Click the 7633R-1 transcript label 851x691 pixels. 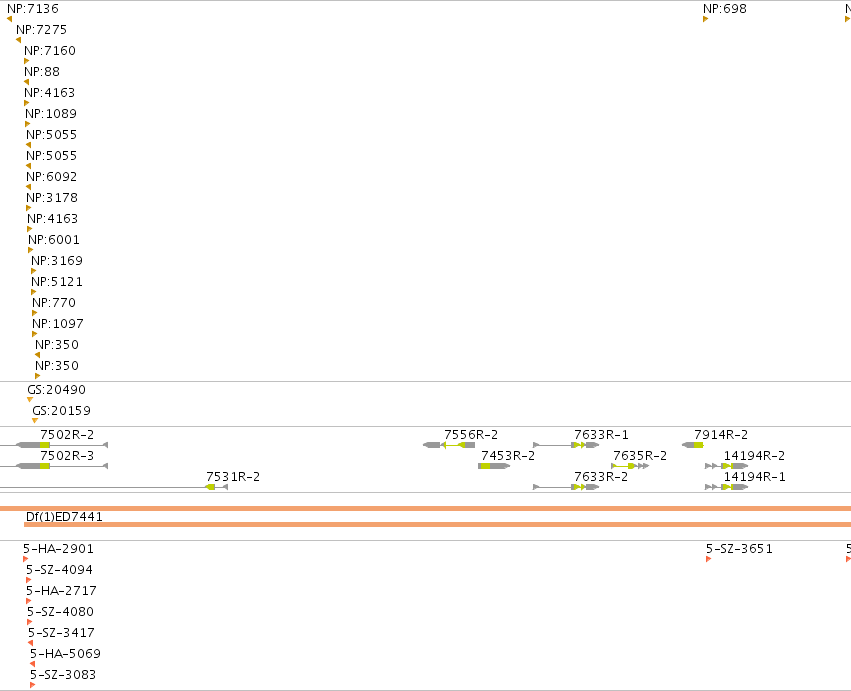(x=601, y=435)
